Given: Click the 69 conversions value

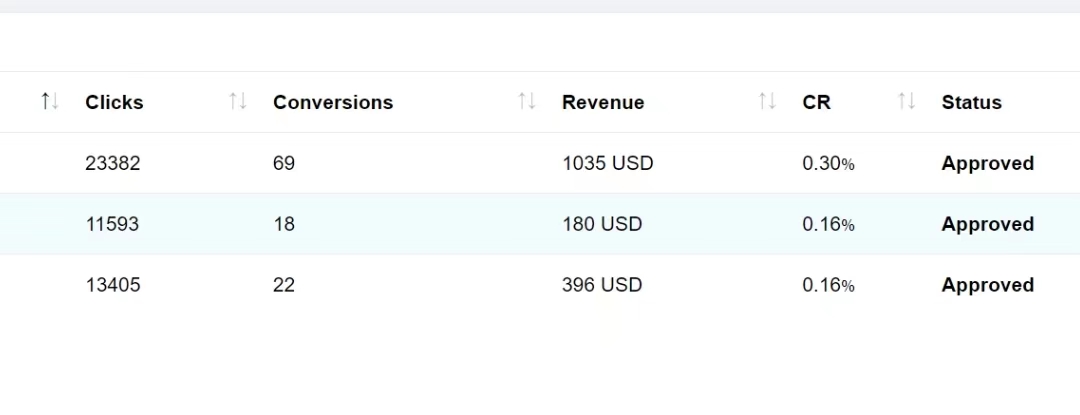Looking at the screenshot, I should click(x=284, y=163).
